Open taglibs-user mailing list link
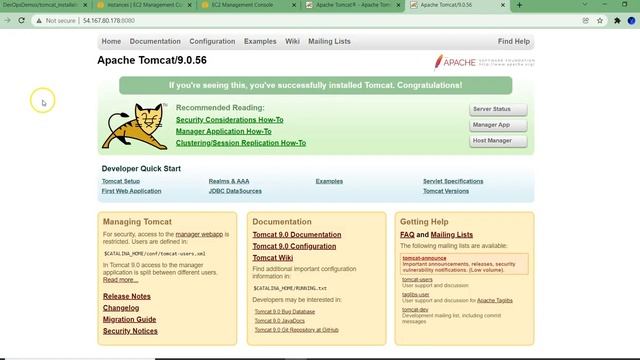This screenshot has width=640, height=360. pos(416,294)
